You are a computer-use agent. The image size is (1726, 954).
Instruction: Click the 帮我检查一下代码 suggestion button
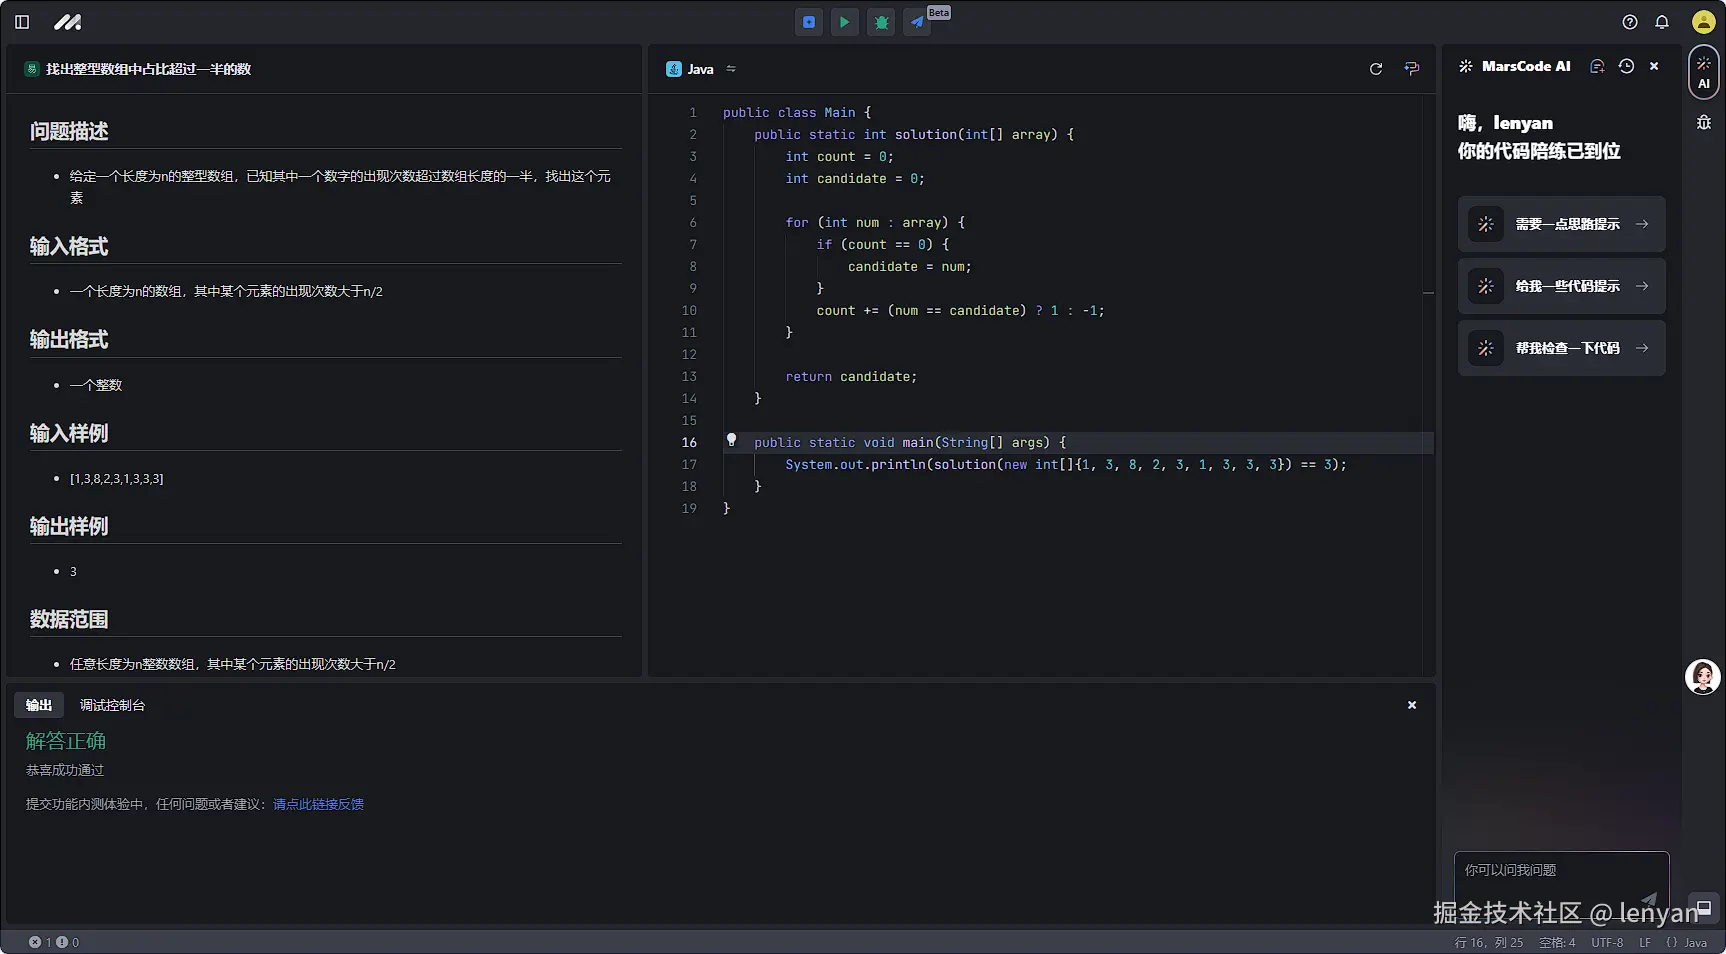pyautogui.click(x=1561, y=348)
